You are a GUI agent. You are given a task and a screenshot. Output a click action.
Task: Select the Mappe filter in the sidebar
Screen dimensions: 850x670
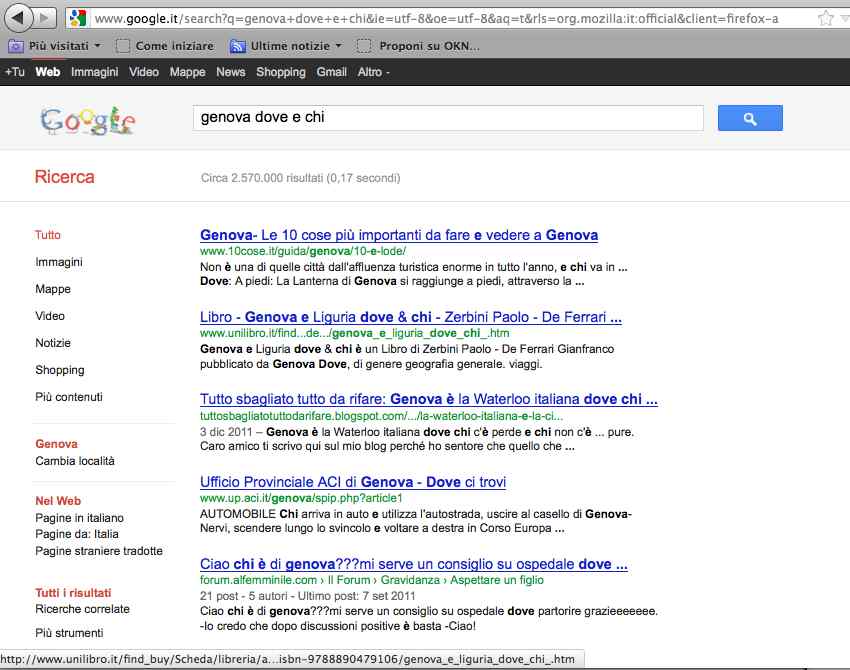53,289
